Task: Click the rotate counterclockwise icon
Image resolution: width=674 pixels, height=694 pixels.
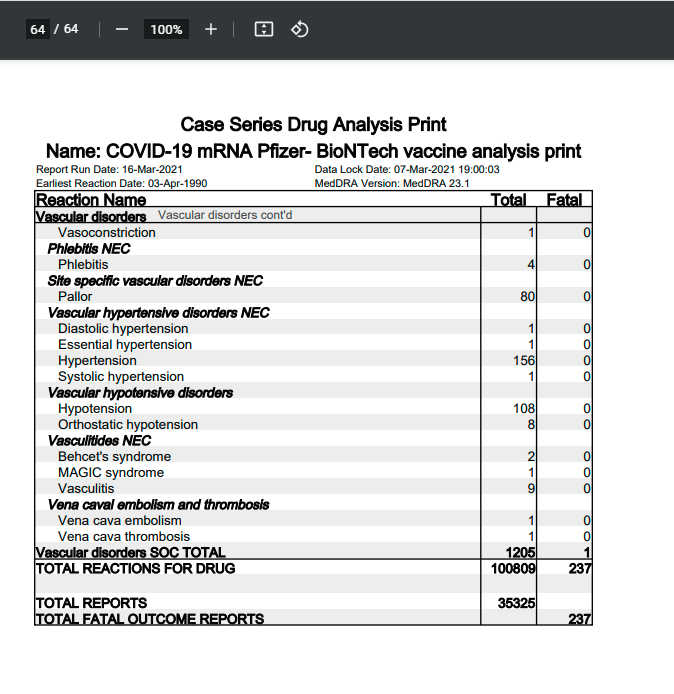Action: click(300, 30)
